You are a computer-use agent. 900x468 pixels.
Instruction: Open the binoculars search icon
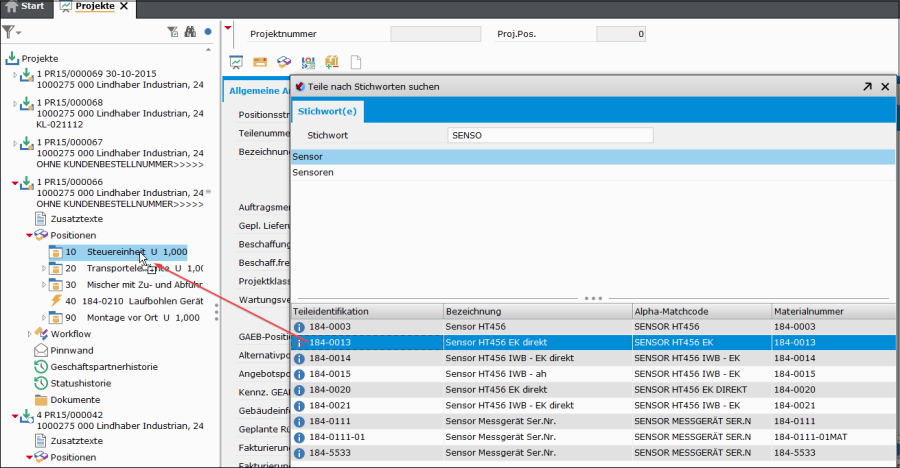click(190, 32)
